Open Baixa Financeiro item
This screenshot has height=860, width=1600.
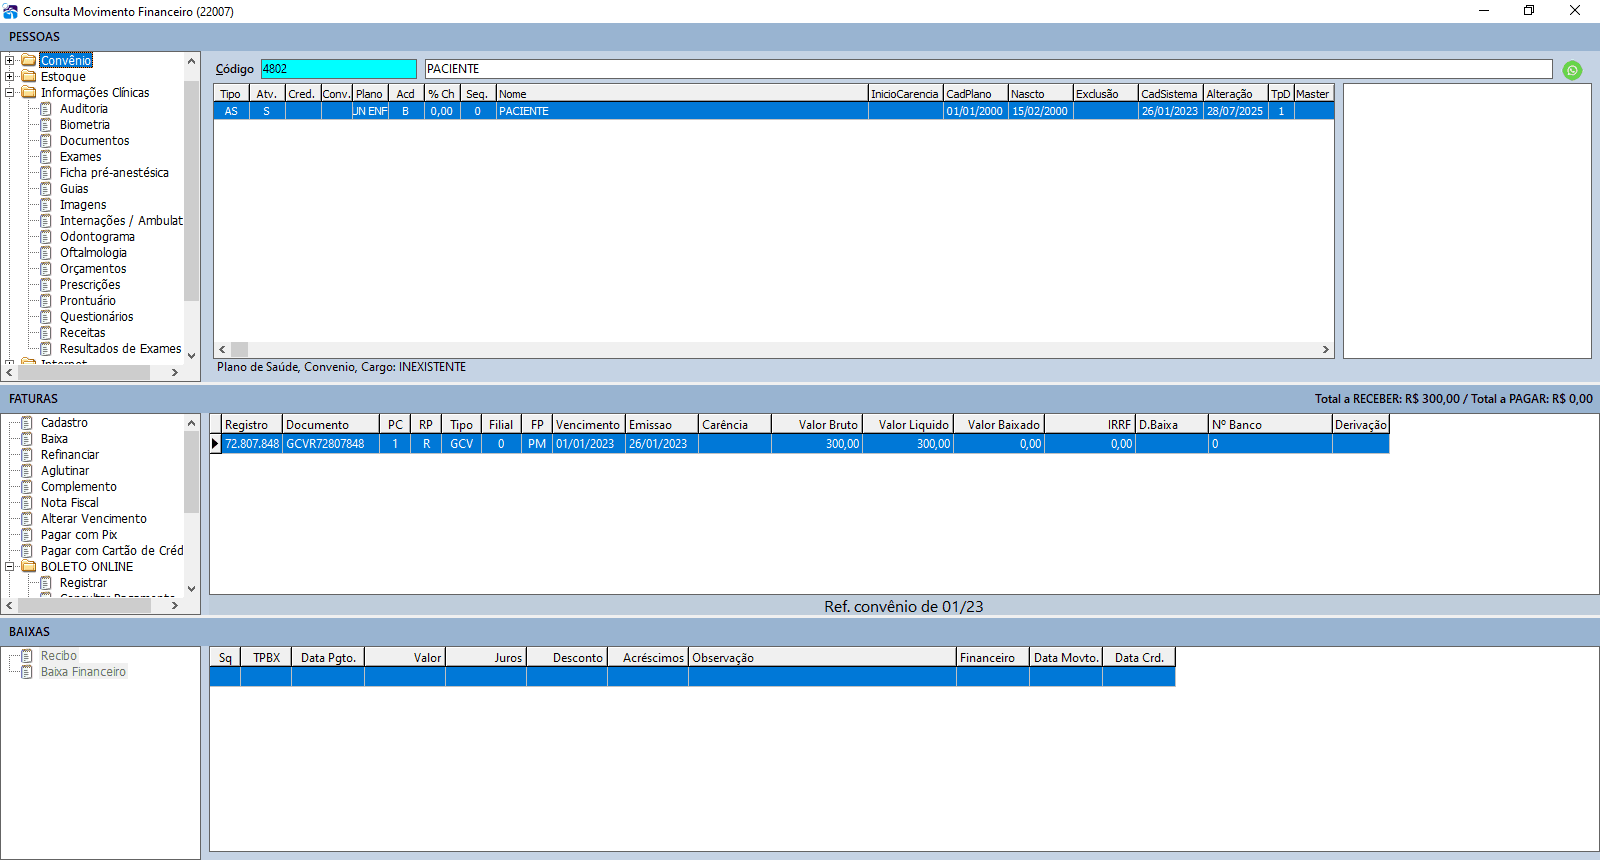[83, 672]
